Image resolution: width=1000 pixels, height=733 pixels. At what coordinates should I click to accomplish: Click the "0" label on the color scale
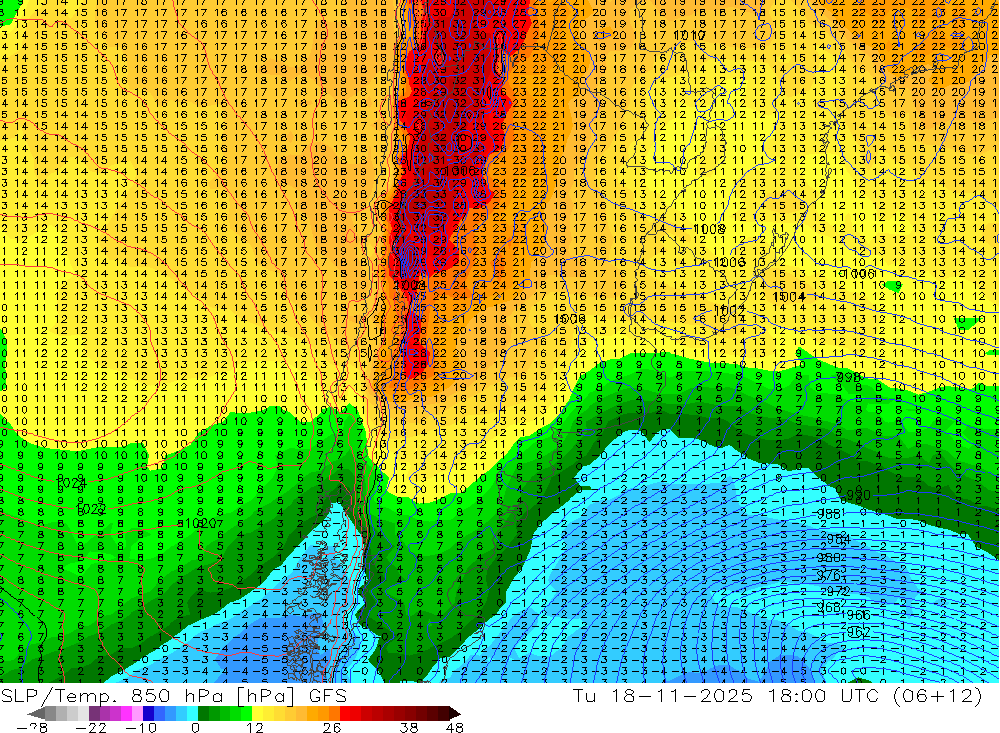tap(195, 727)
